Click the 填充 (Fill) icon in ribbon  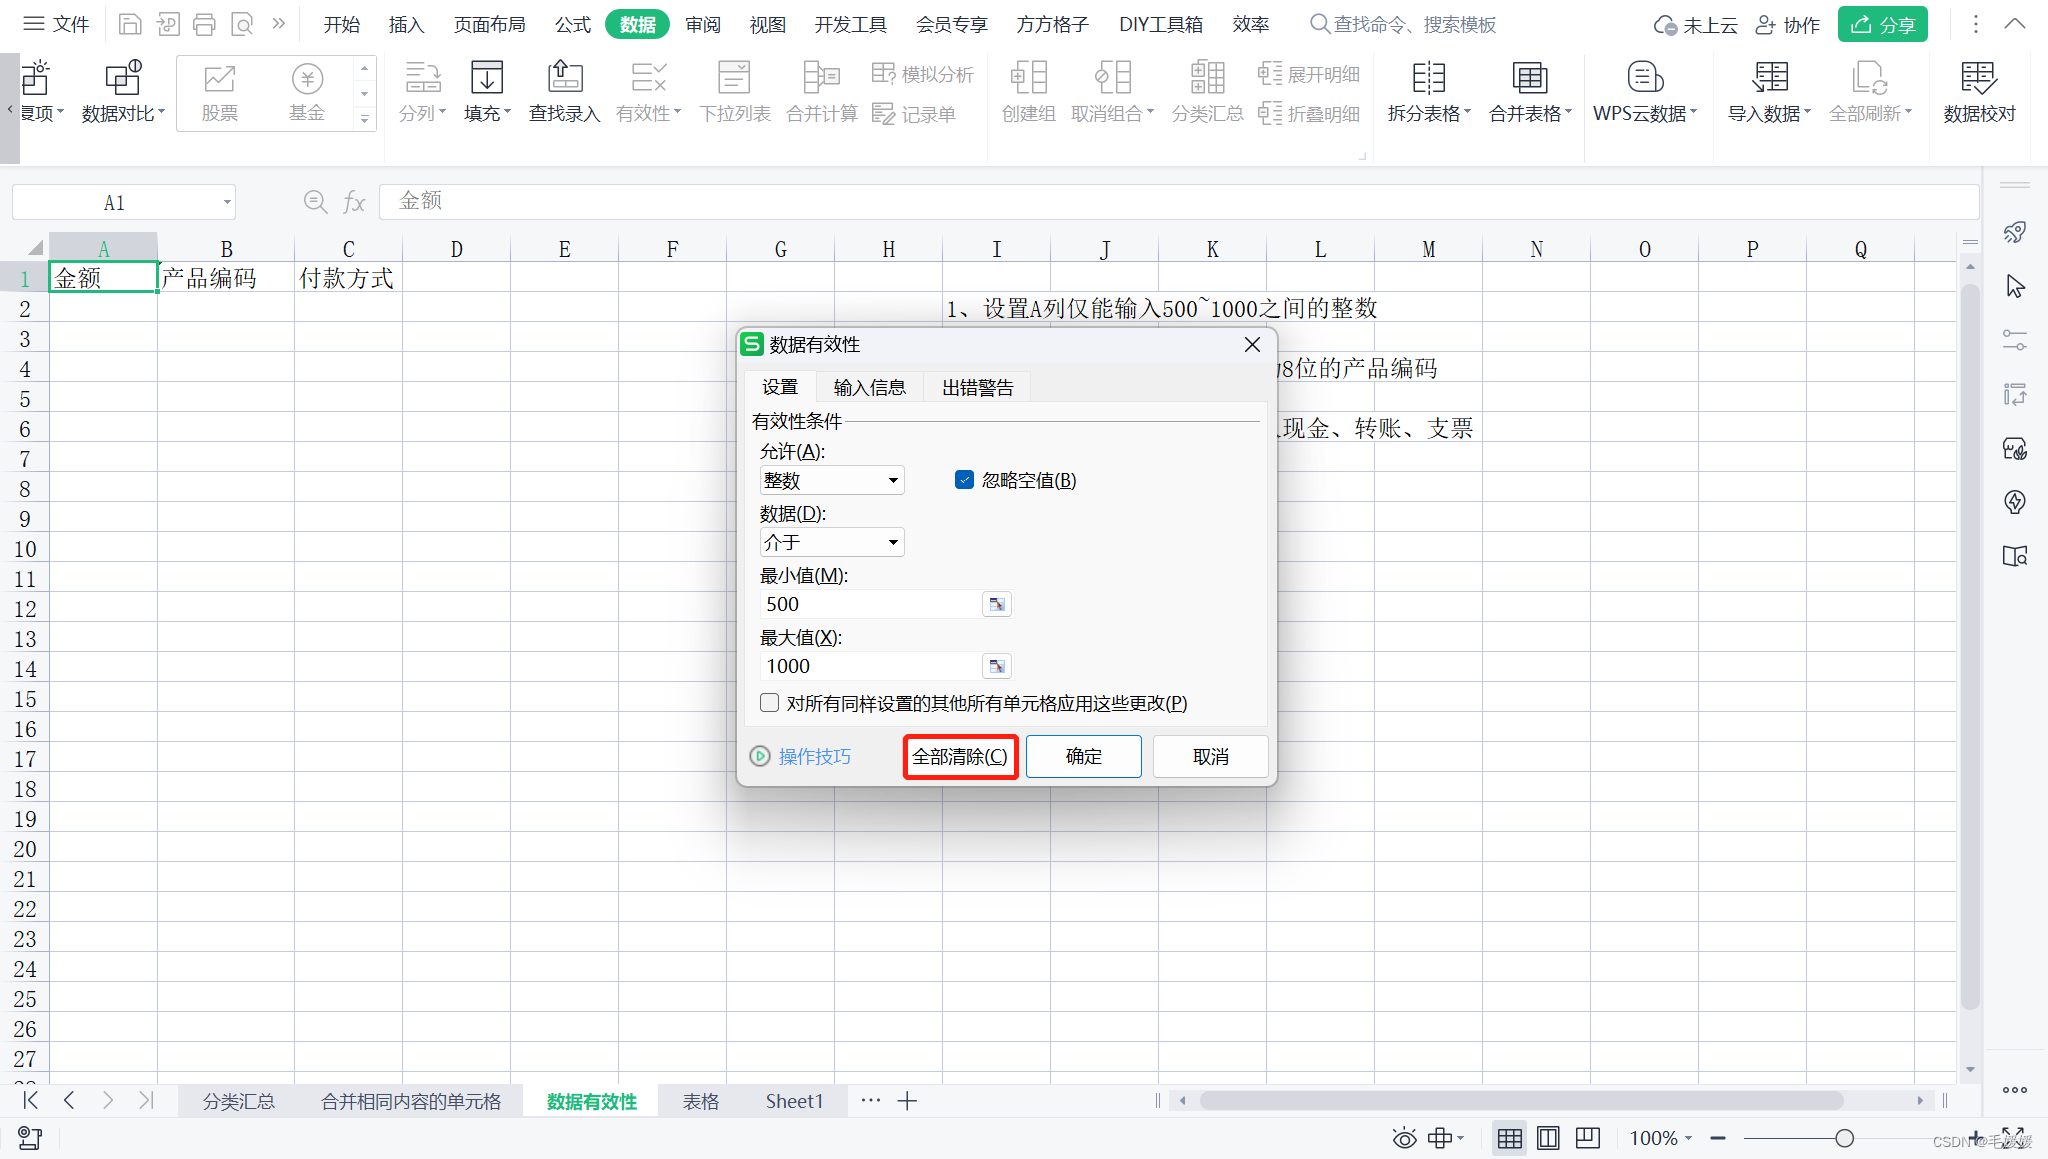click(487, 79)
